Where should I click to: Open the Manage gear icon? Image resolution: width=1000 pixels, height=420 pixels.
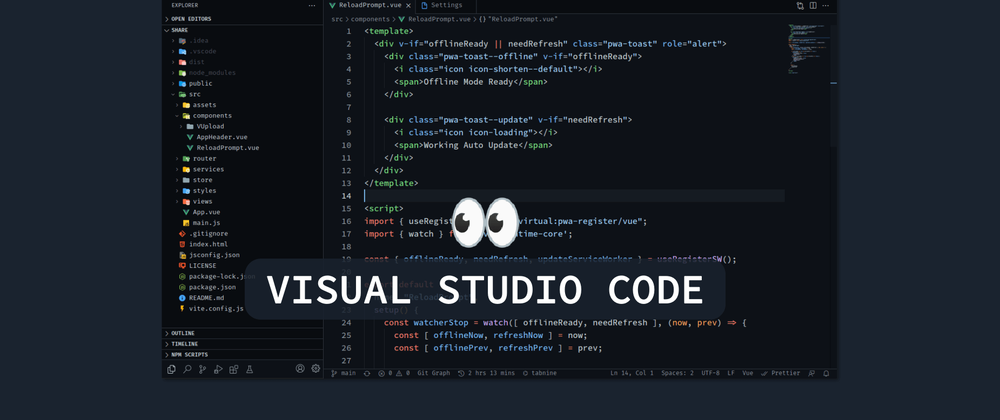(316, 369)
